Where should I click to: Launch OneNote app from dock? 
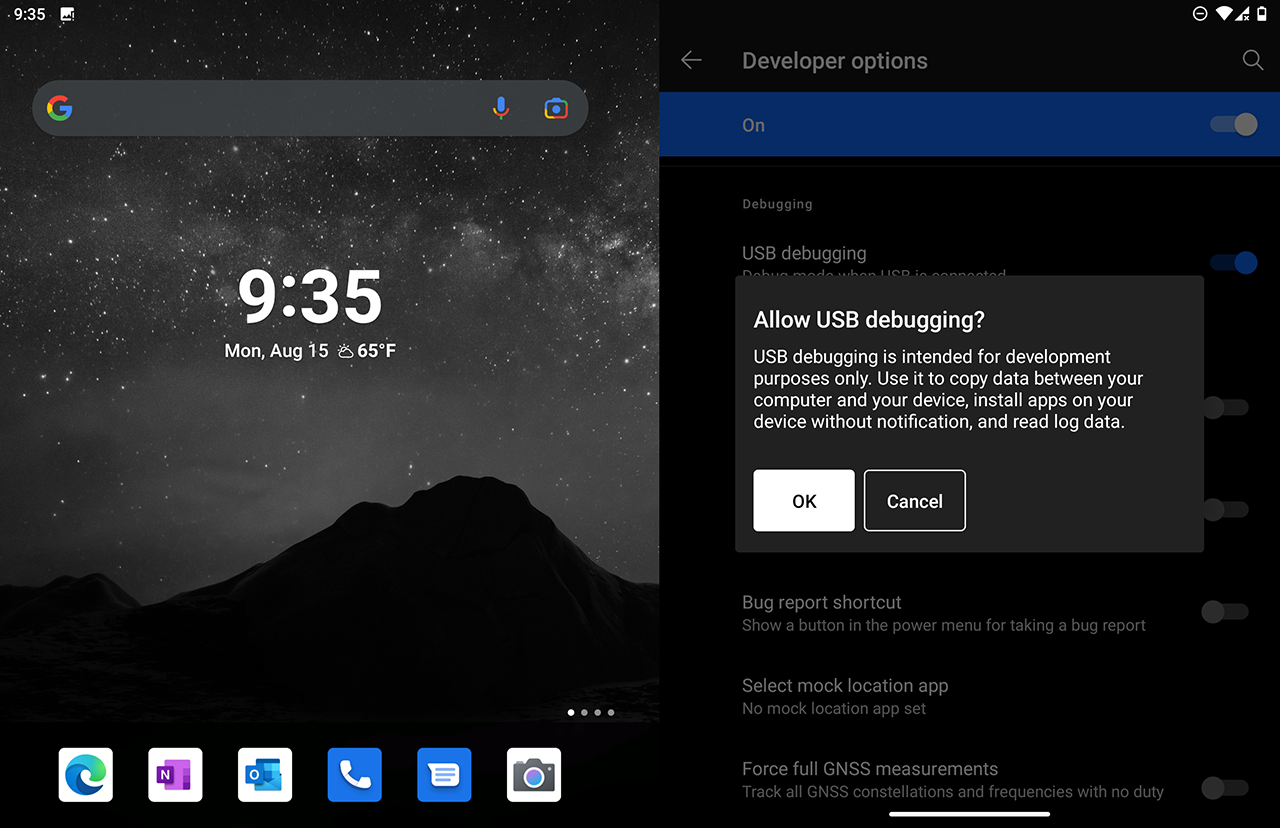coord(175,775)
